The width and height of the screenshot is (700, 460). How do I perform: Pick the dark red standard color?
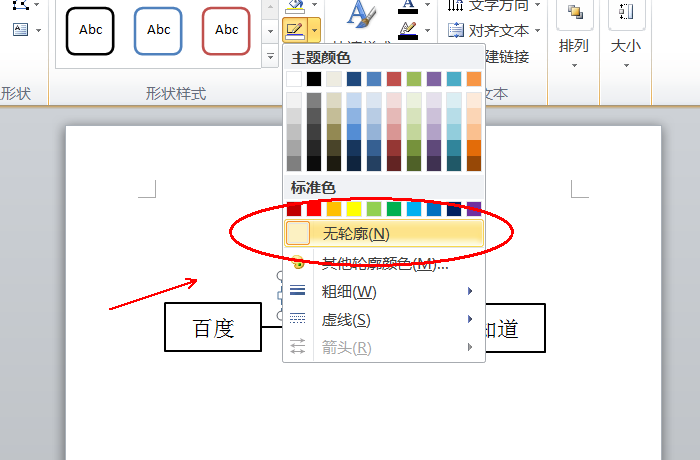294,209
